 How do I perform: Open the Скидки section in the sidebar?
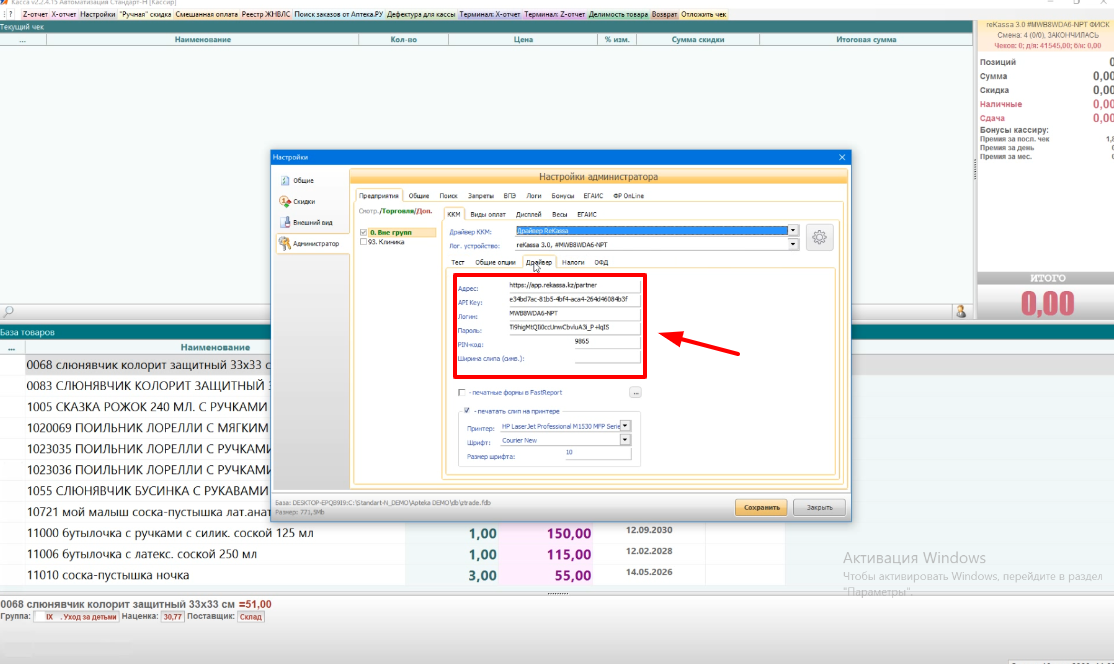pyautogui.click(x=285, y=201)
